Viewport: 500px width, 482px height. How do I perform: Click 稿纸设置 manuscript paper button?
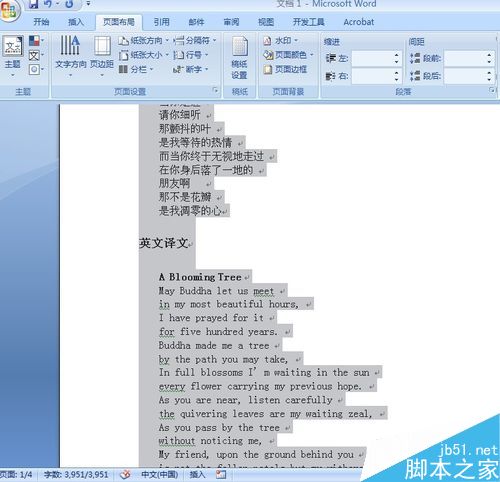click(239, 57)
